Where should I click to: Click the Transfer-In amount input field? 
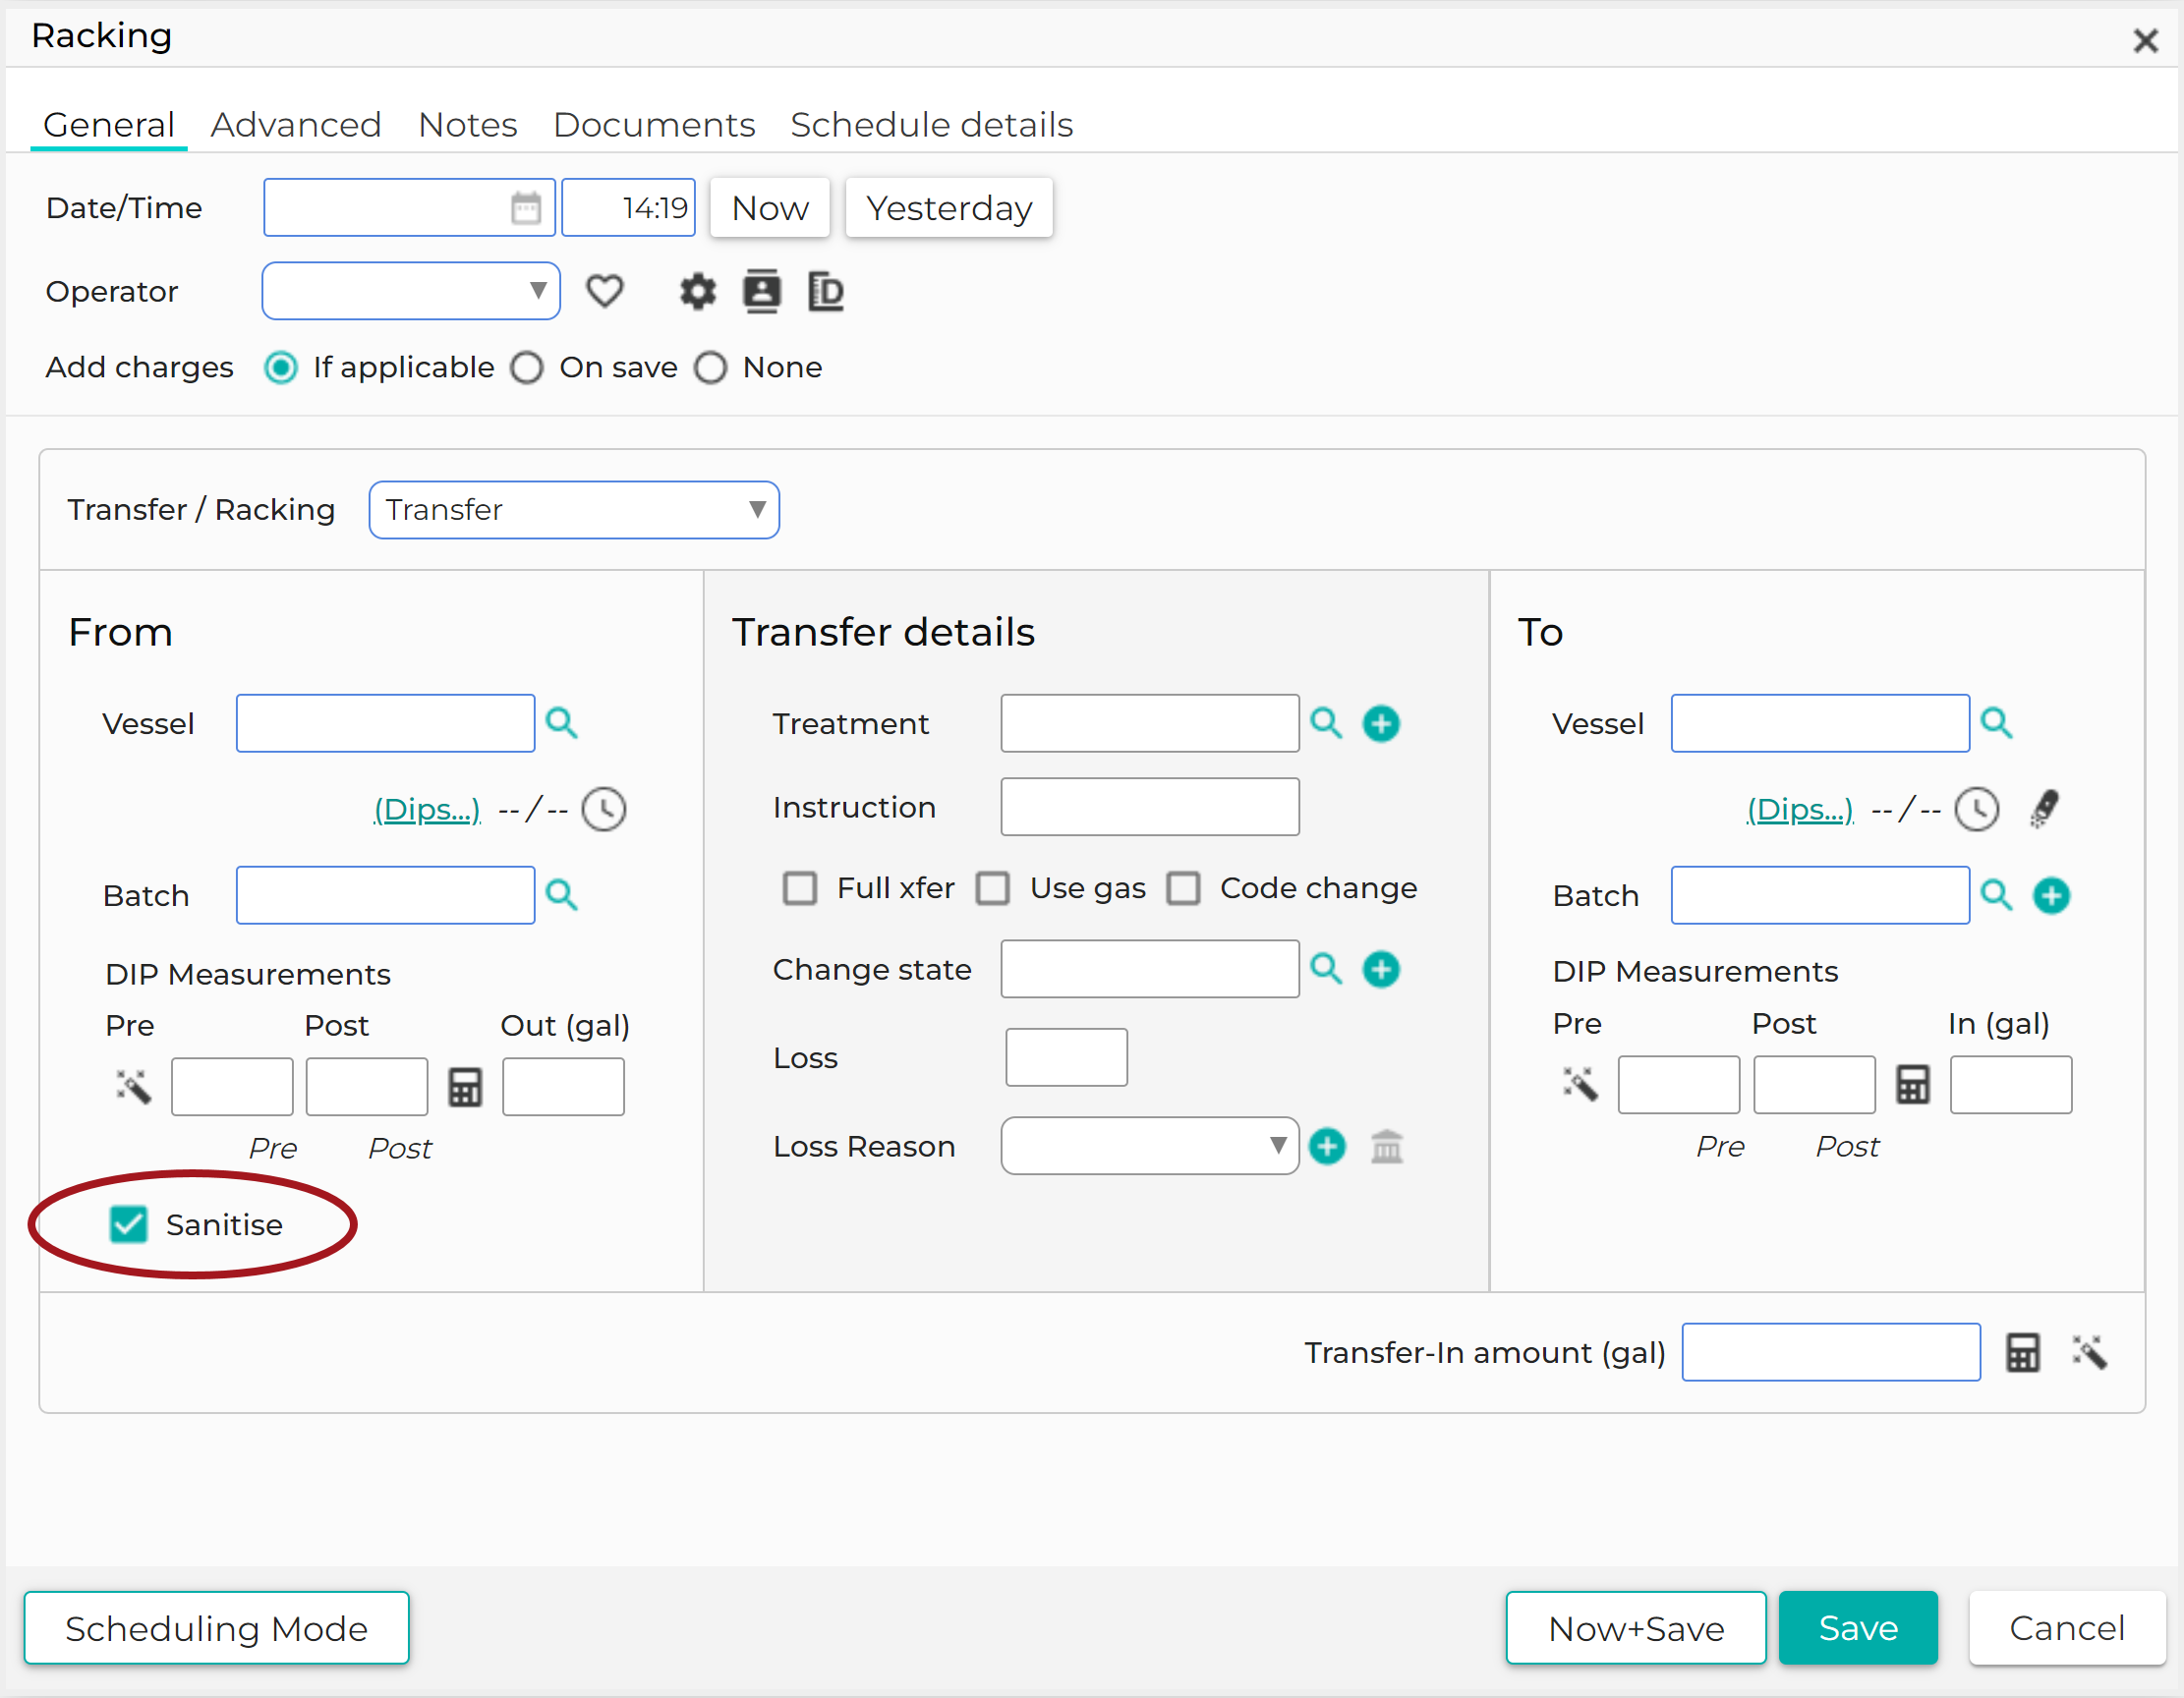[1831, 1353]
